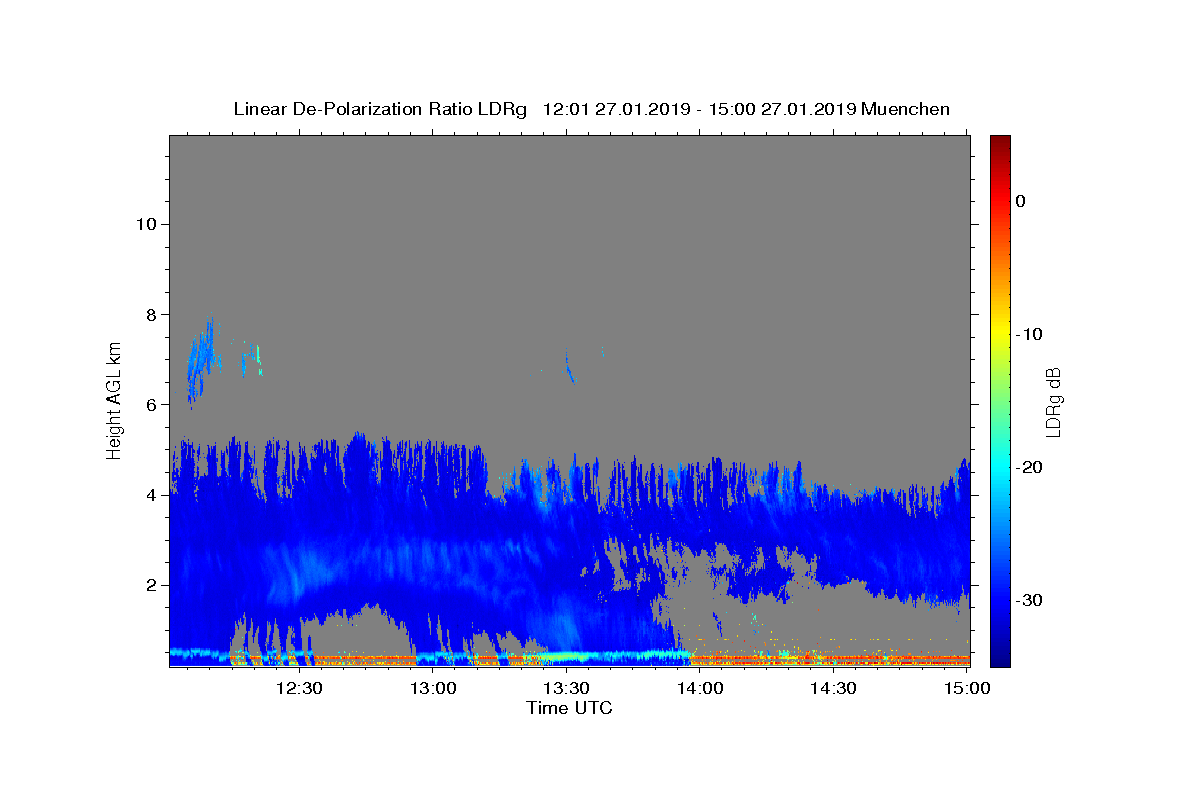Image resolution: width=1200 pixels, height=800 pixels.
Task: Click the colorbar value -10
Action: click(1030, 334)
